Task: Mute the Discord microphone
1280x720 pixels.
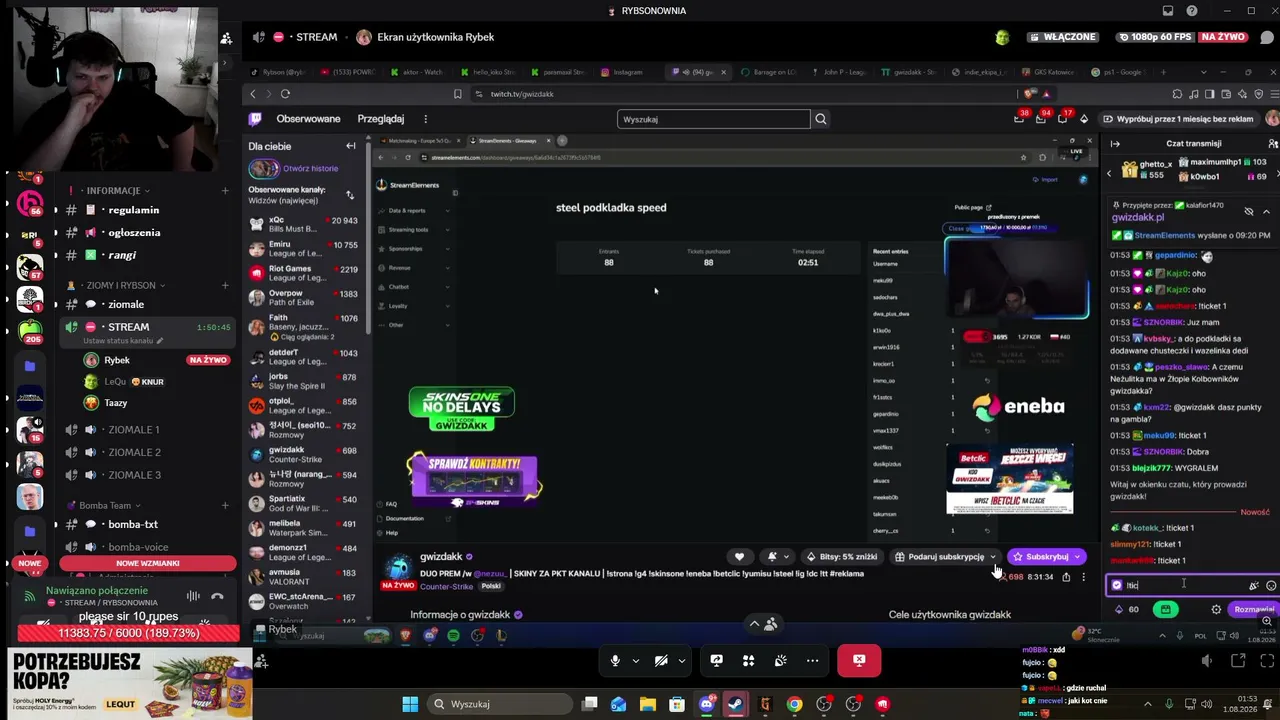Action: pos(615,660)
